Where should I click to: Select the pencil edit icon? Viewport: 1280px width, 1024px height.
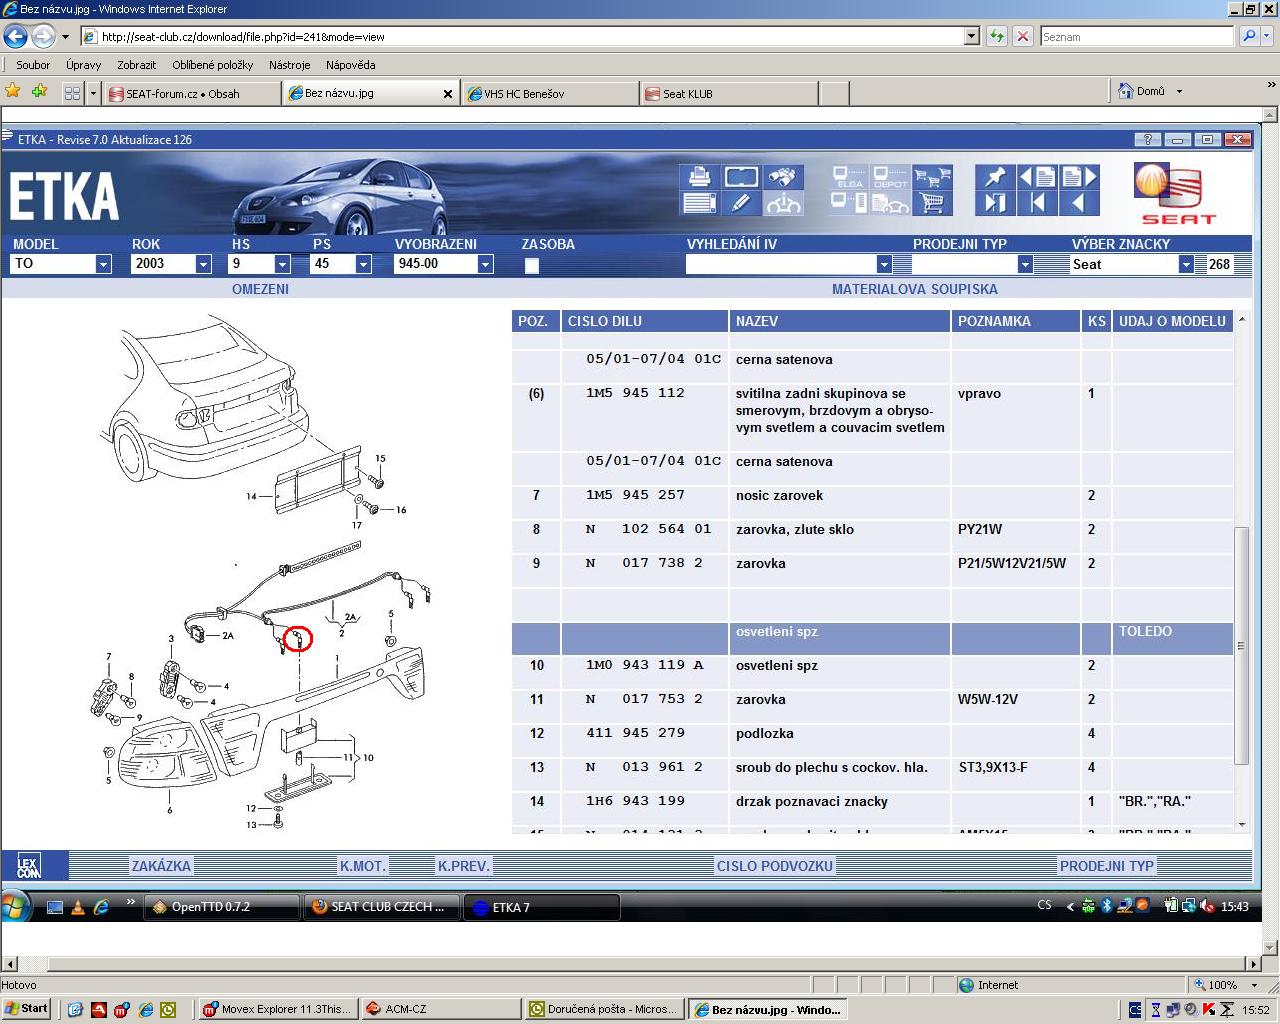[x=740, y=203]
